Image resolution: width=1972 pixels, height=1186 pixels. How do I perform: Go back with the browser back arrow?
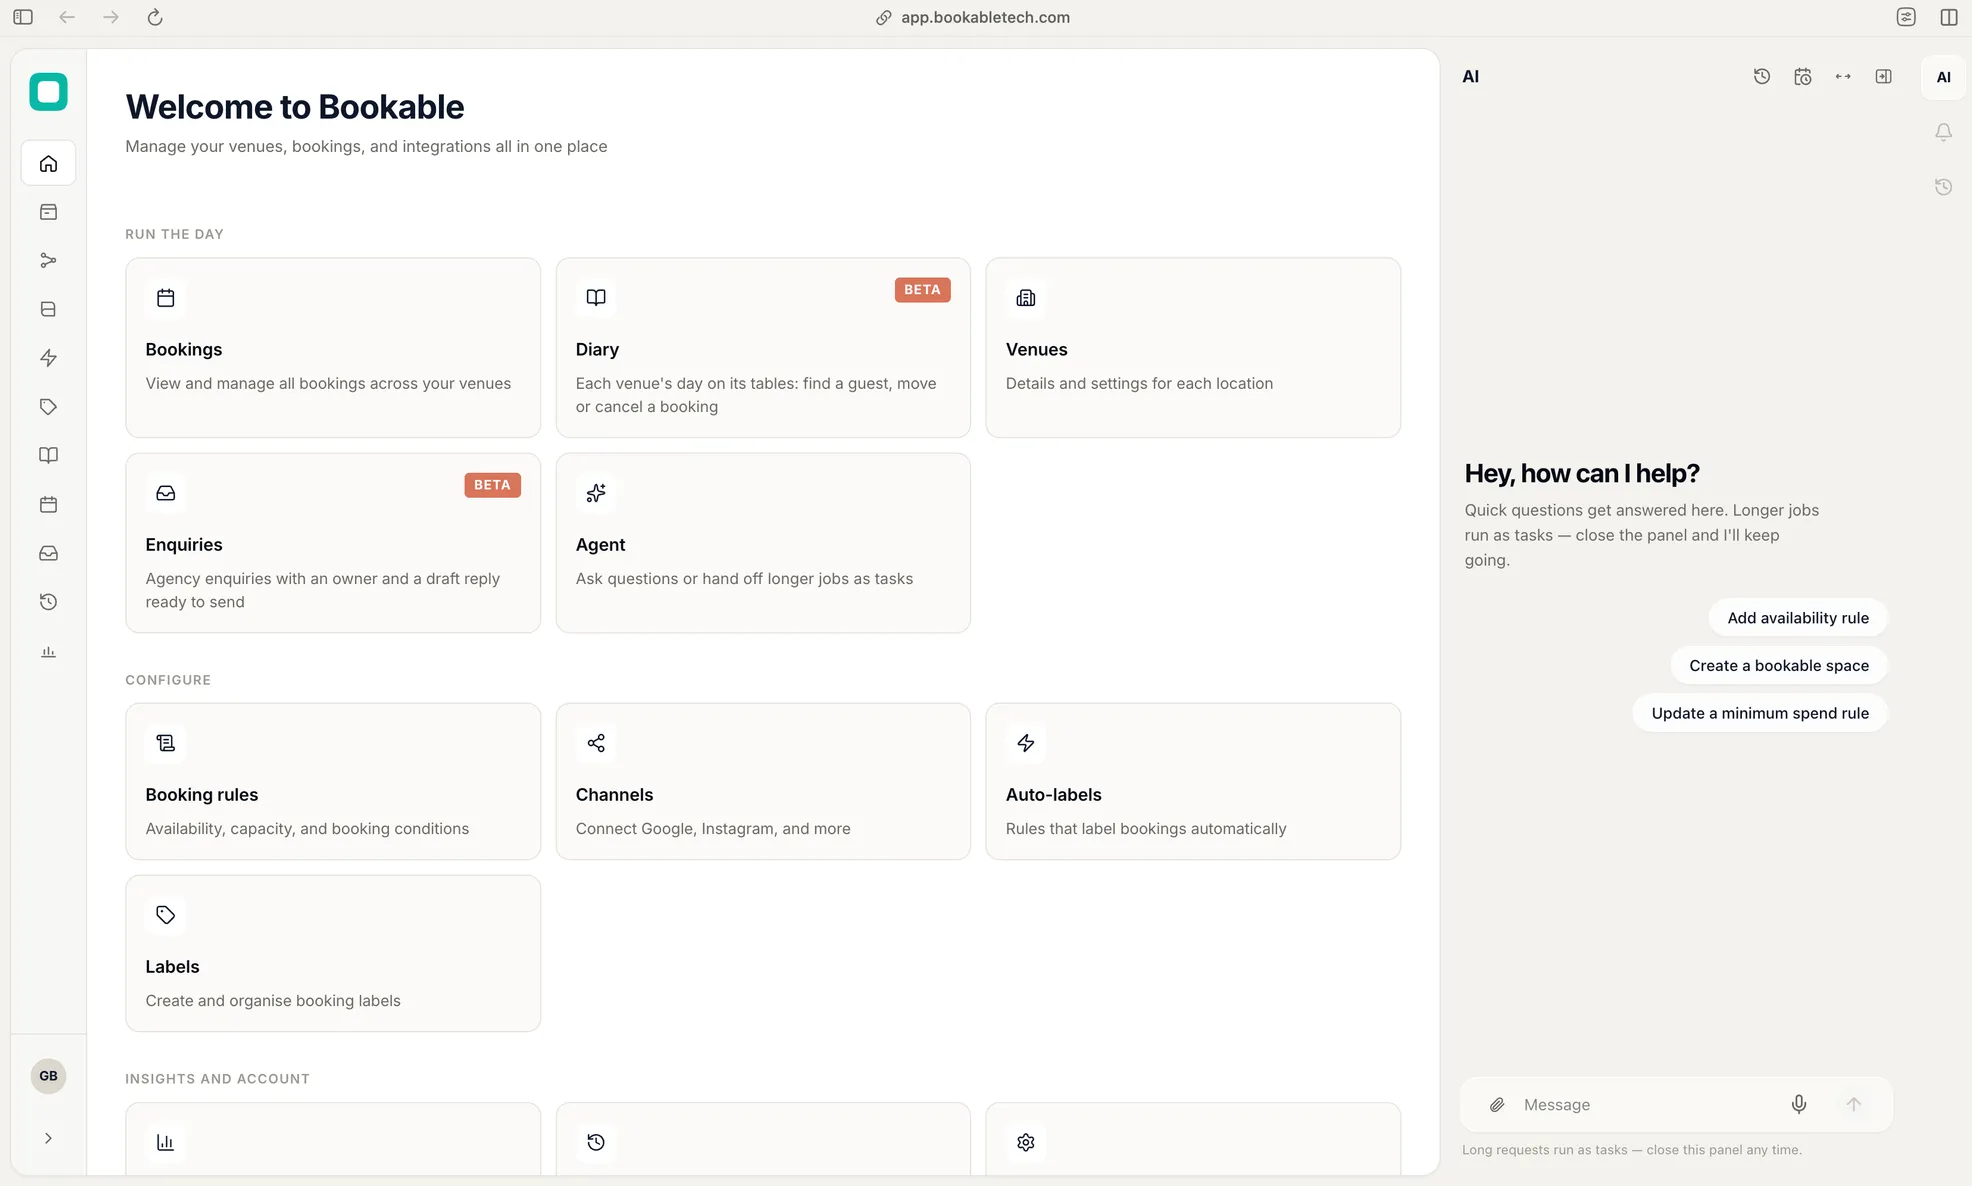click(67, 17)
